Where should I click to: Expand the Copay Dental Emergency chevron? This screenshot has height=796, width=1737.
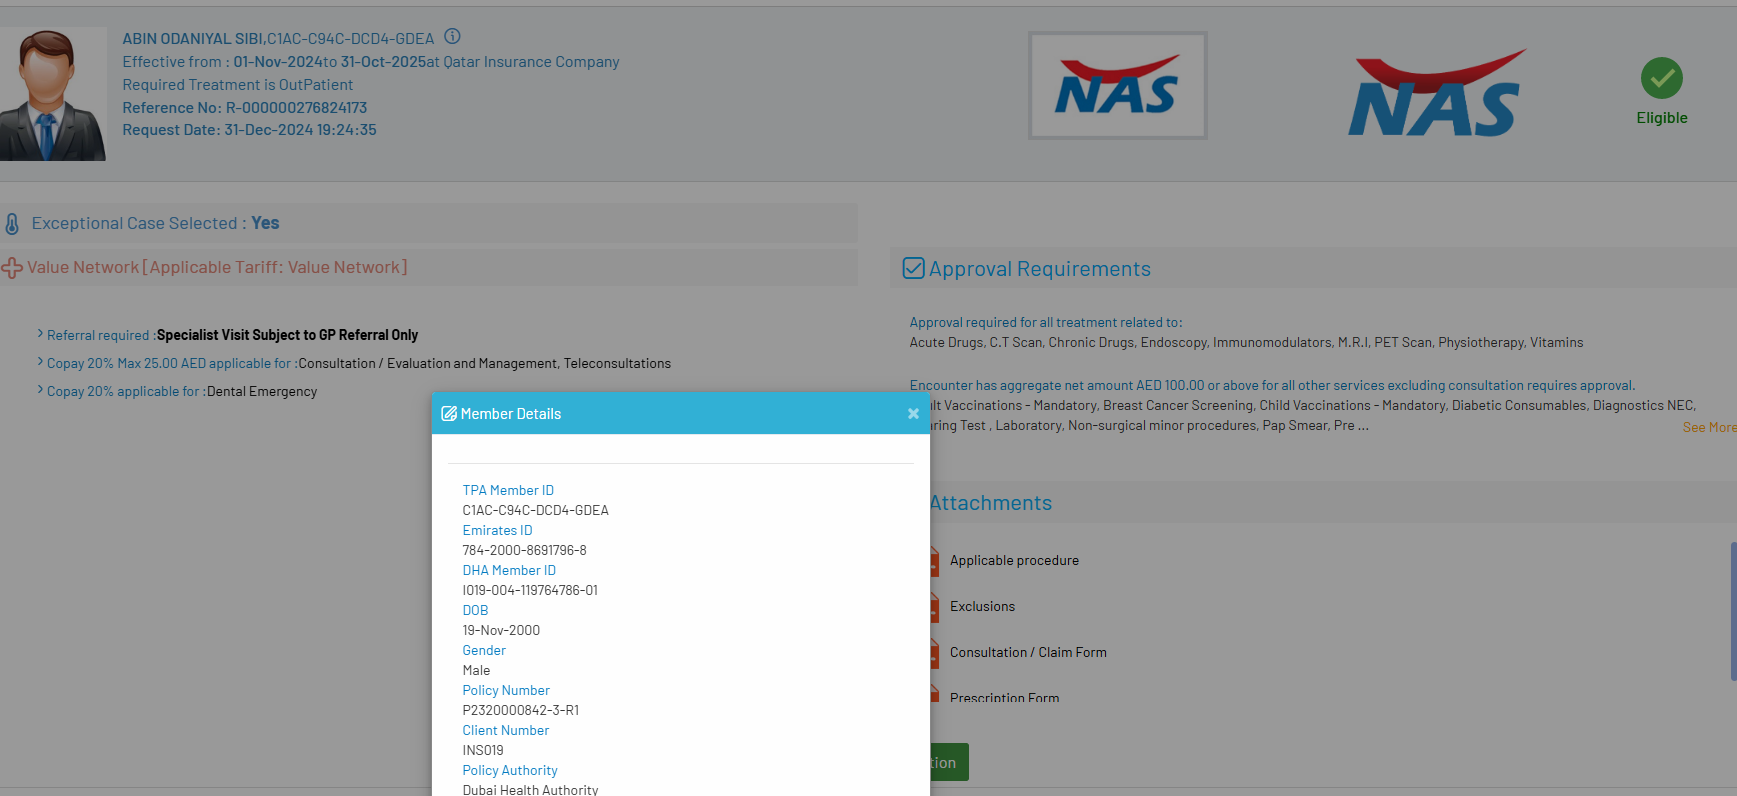point(40,390)
